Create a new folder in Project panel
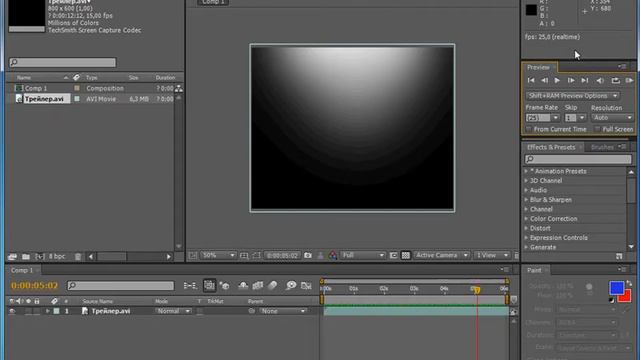Image resolution: width=640 pixels, height=360 pixels. [x=26, y=256]
